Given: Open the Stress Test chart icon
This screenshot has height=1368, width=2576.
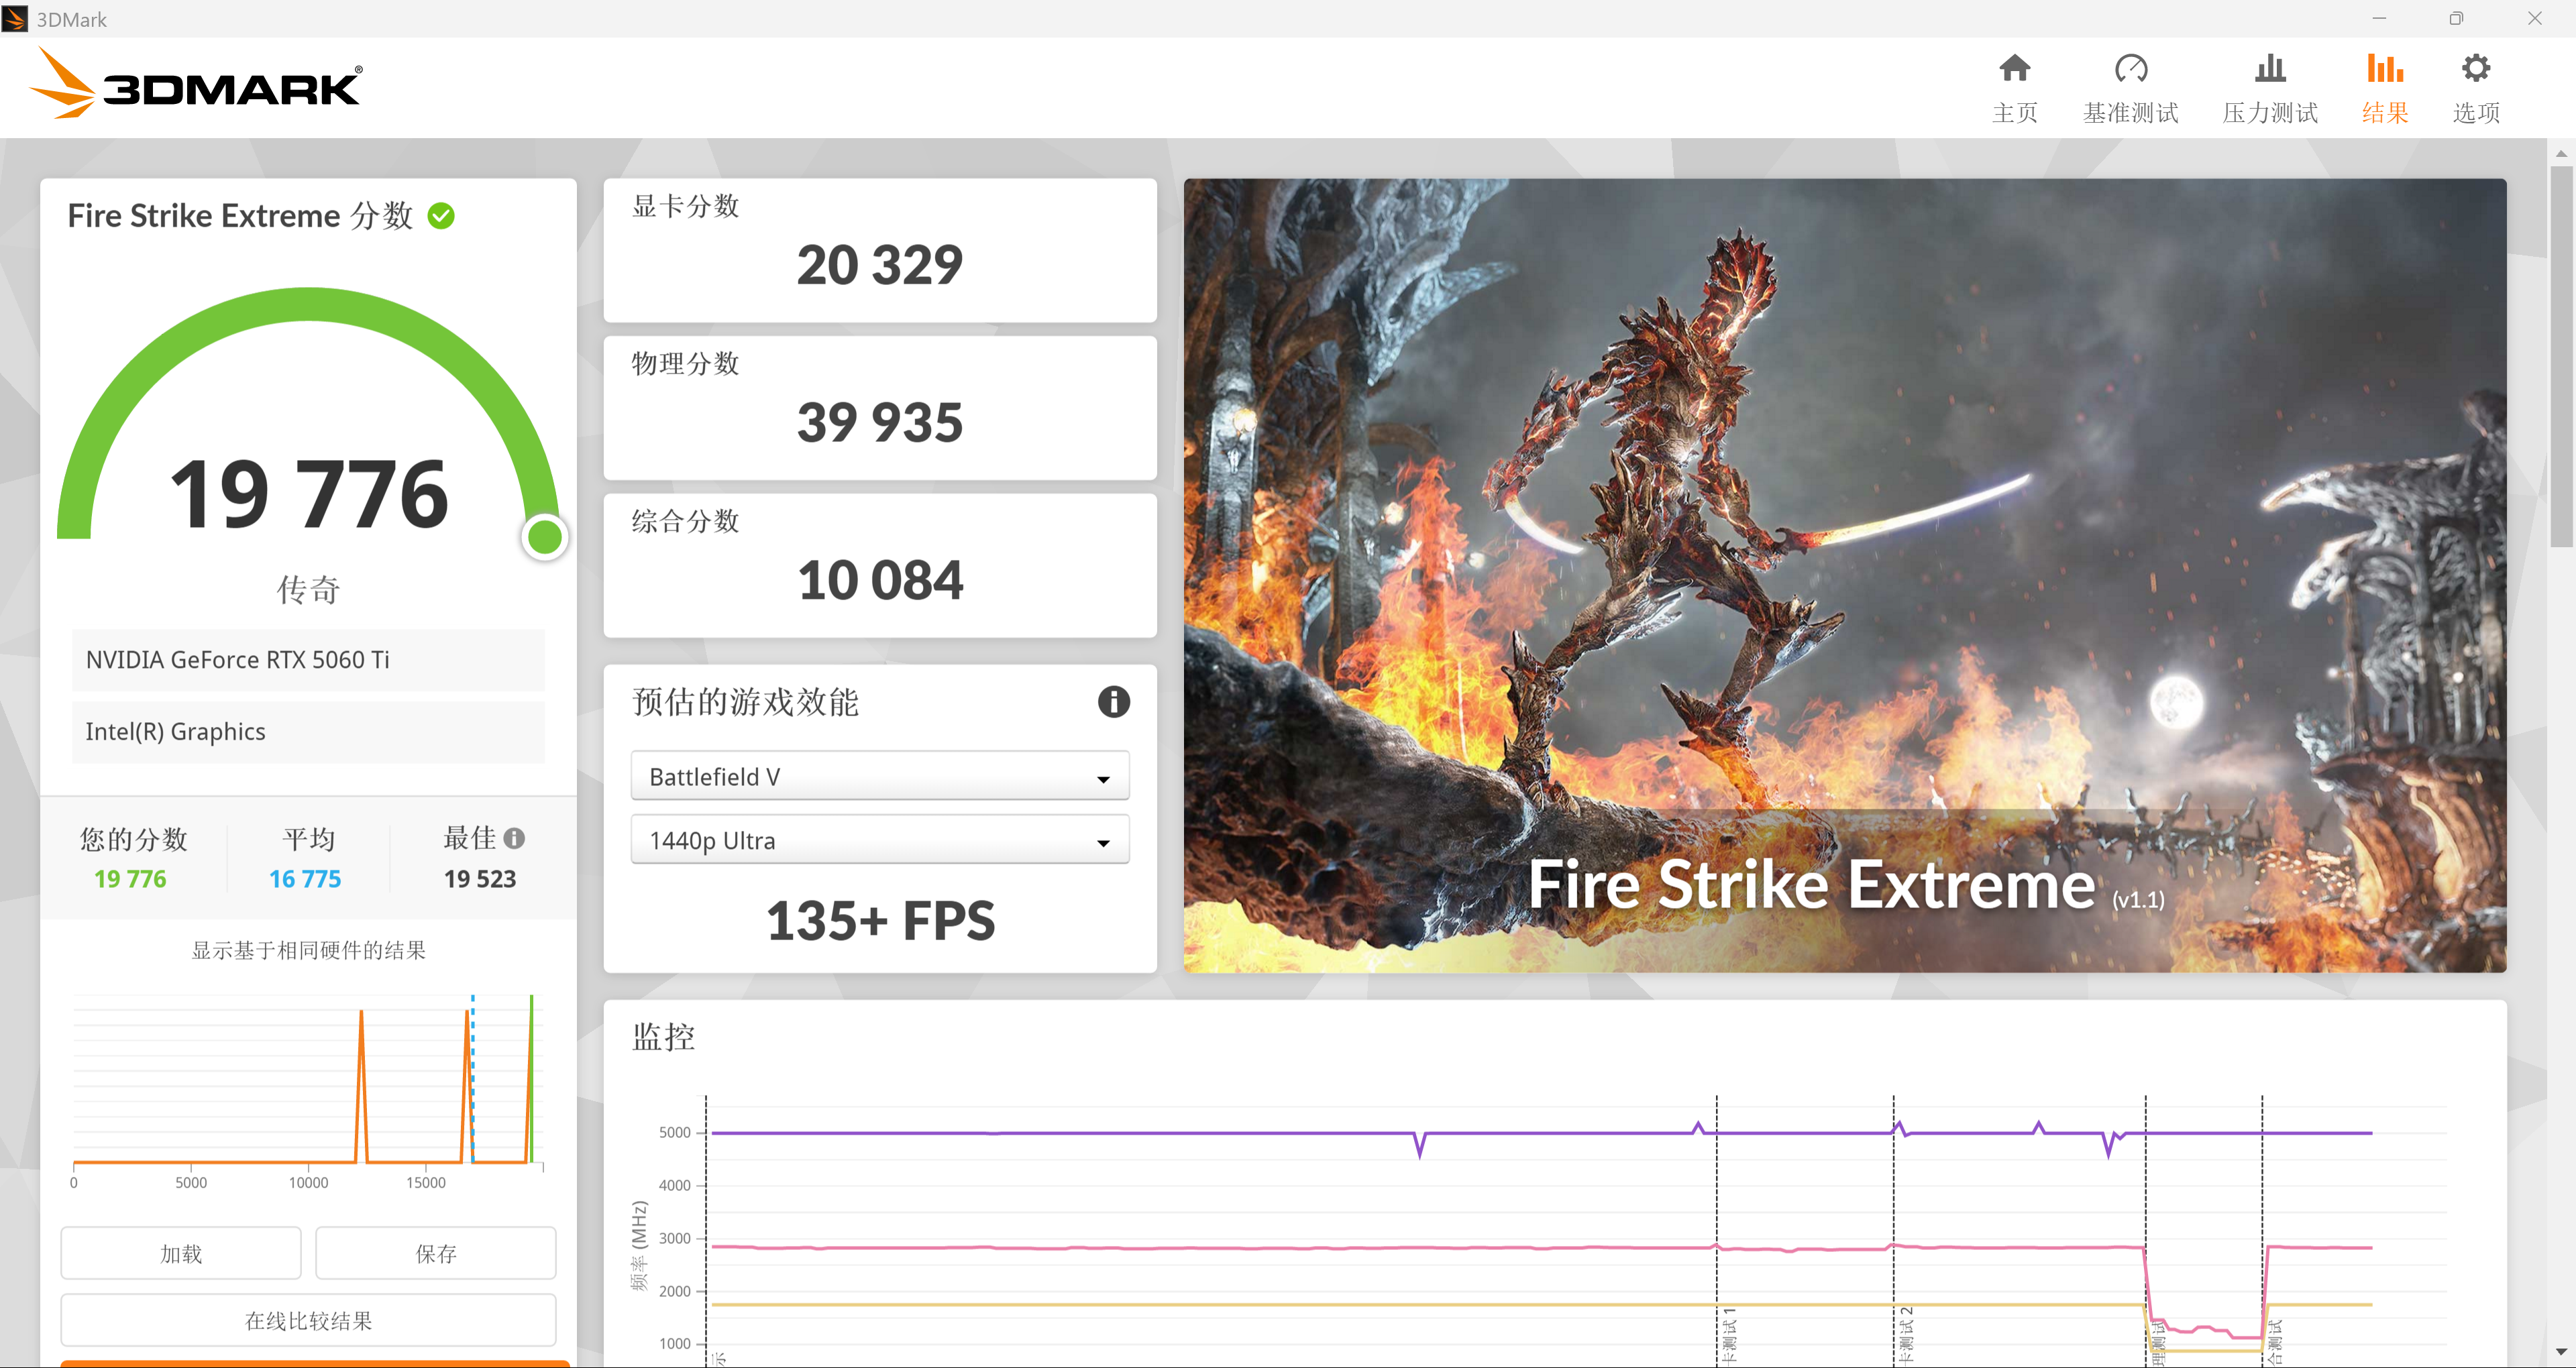Looking at the screenshot, I should tap(2270, 68).
